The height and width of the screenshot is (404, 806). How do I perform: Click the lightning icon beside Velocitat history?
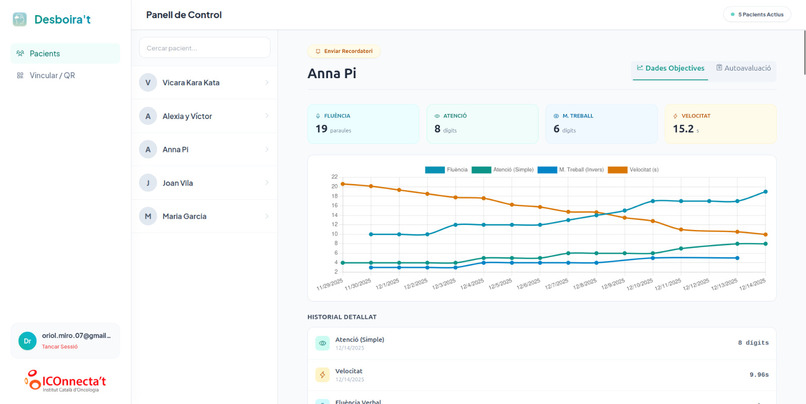point(322,375)
